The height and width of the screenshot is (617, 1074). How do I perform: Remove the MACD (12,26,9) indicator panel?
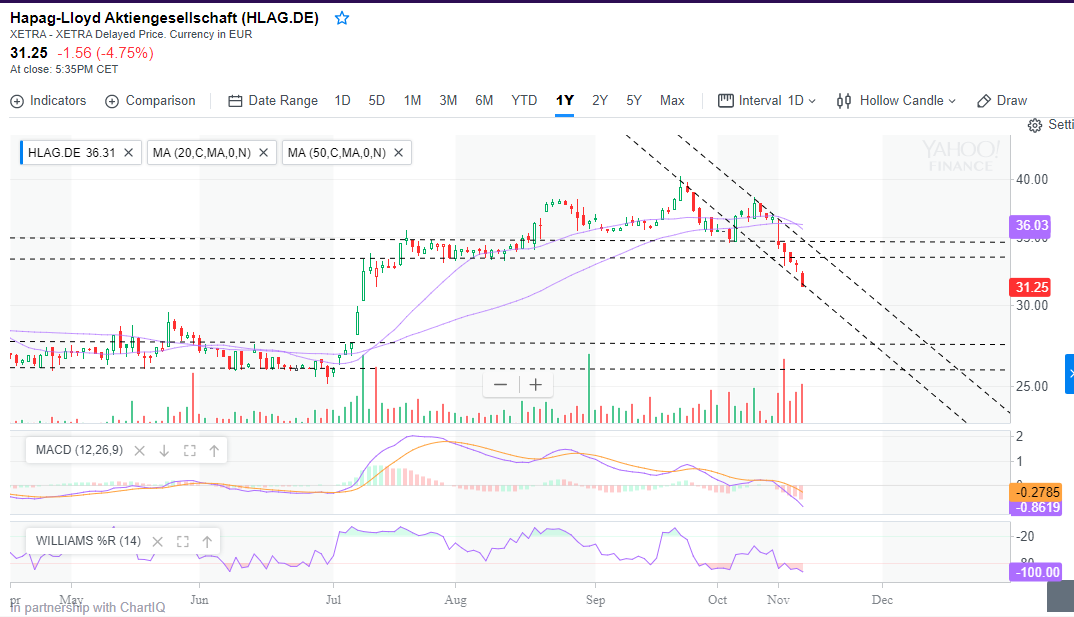point(139,451)
